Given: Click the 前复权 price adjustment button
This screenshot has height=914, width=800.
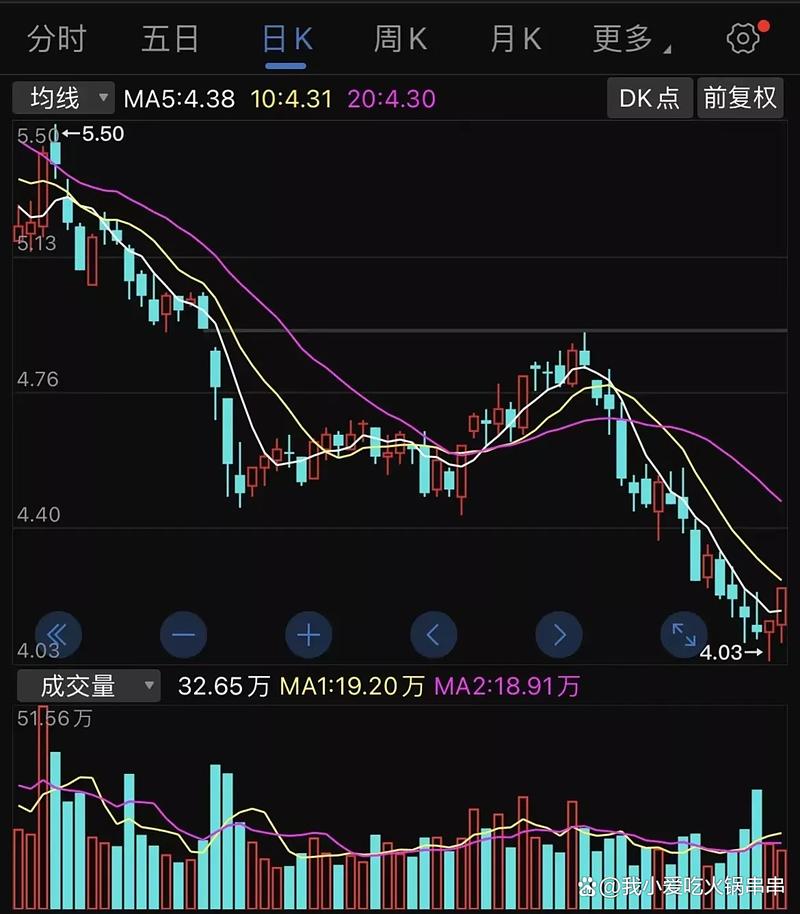Looking at the screenshot, I should 740,98.
